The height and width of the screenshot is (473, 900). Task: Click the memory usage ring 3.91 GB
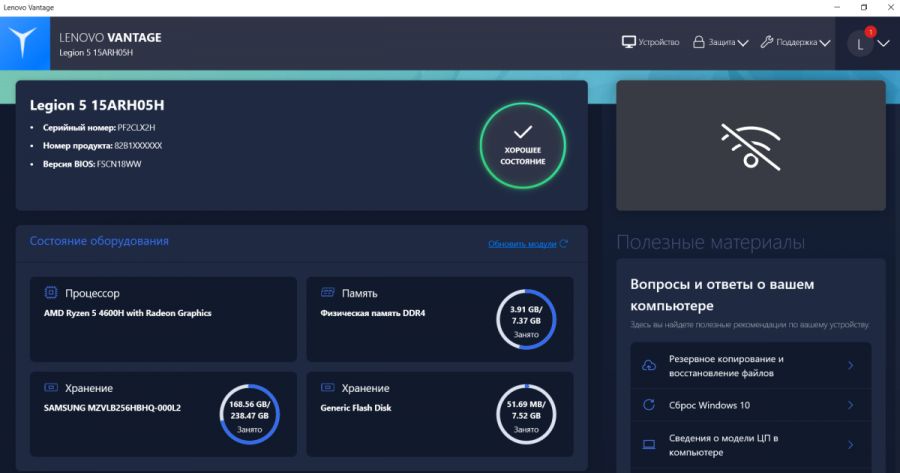(x=526, y=320)
